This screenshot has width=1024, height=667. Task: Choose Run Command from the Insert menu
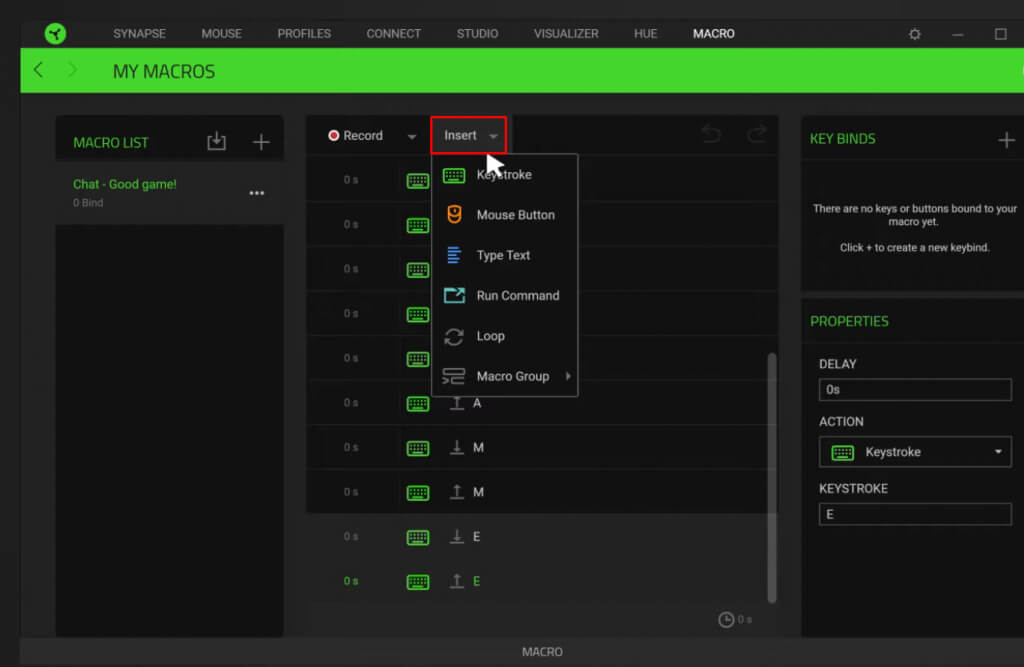click(x=505, y=296)
